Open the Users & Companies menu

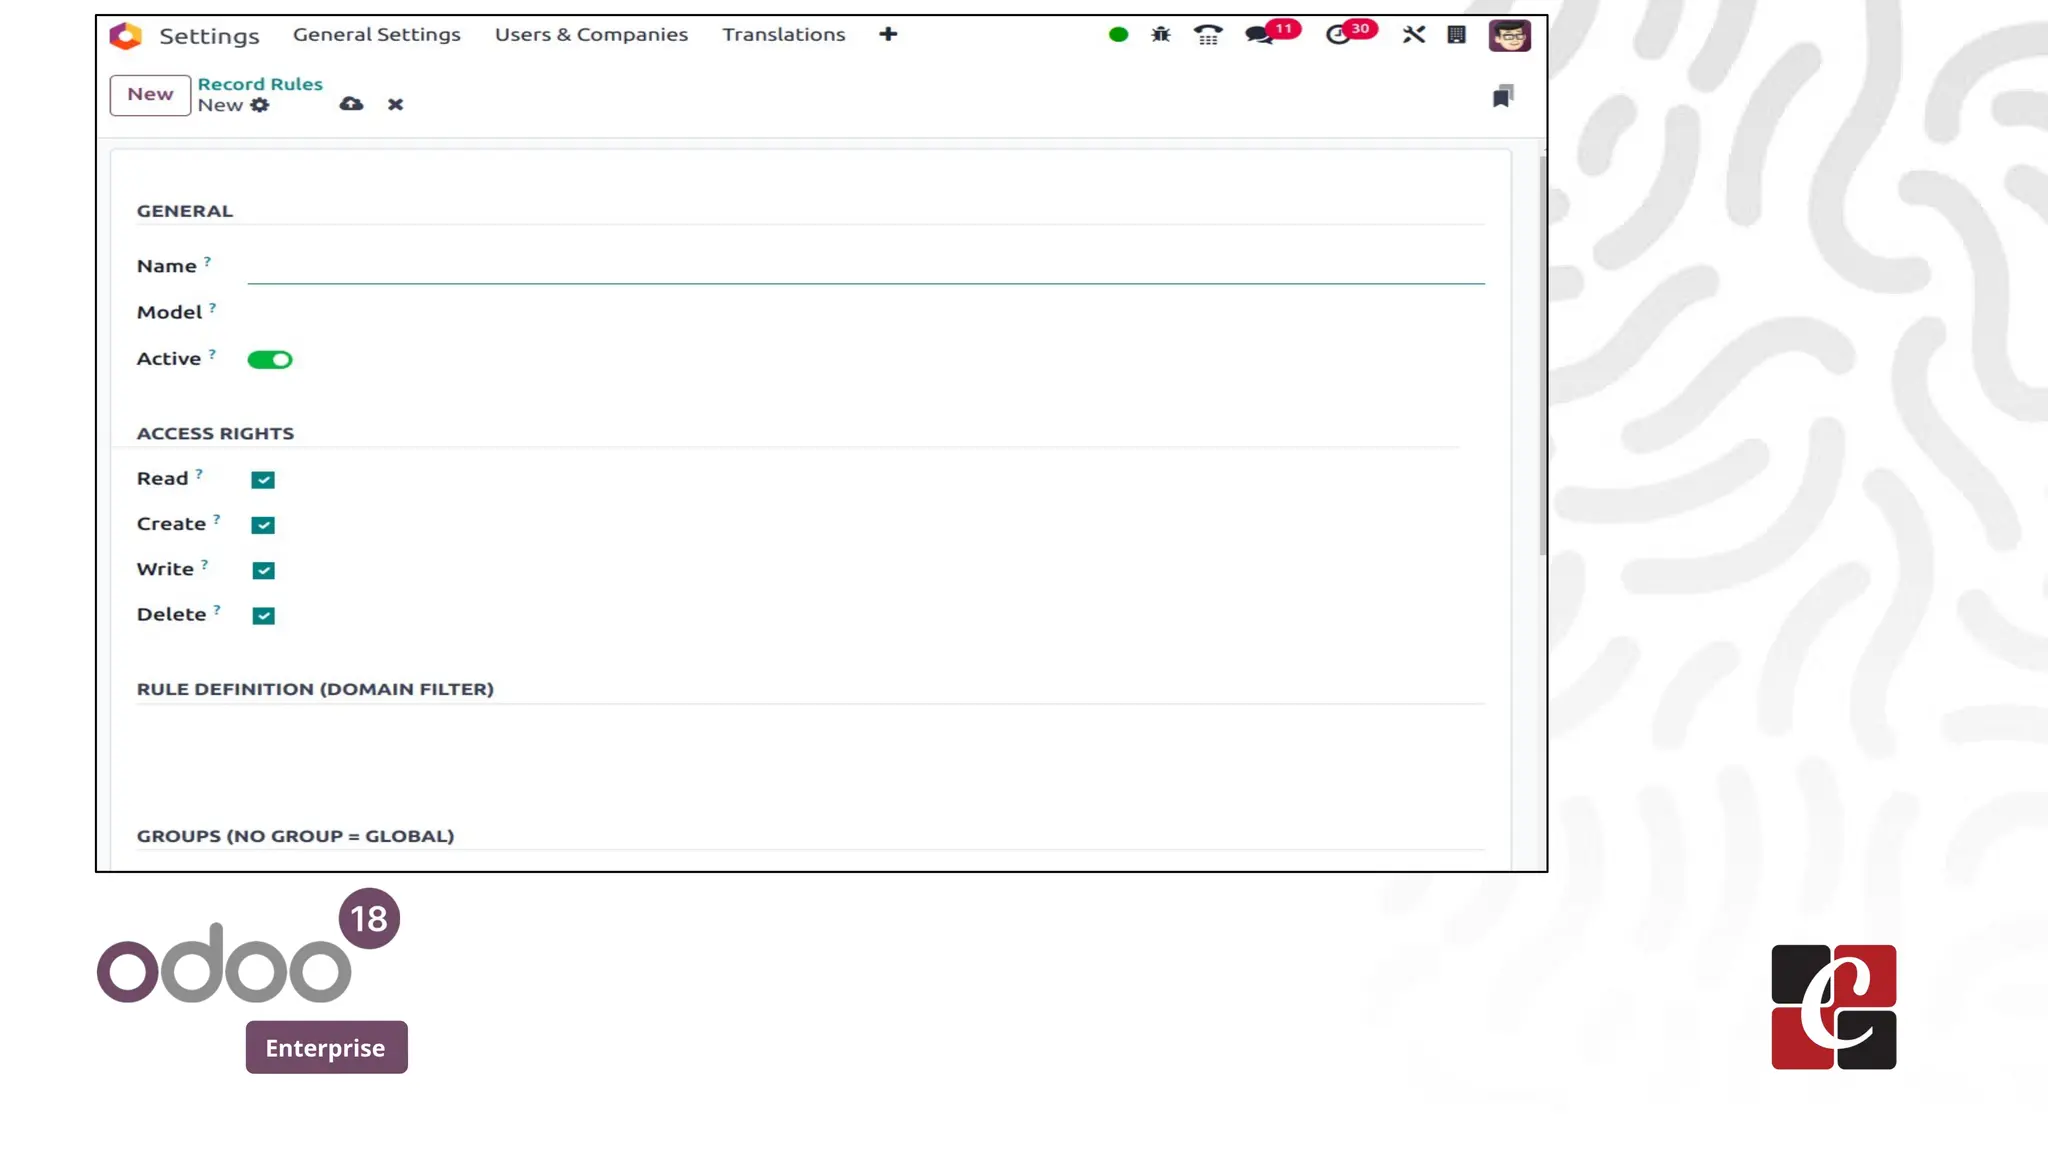[x=591, y=35]
